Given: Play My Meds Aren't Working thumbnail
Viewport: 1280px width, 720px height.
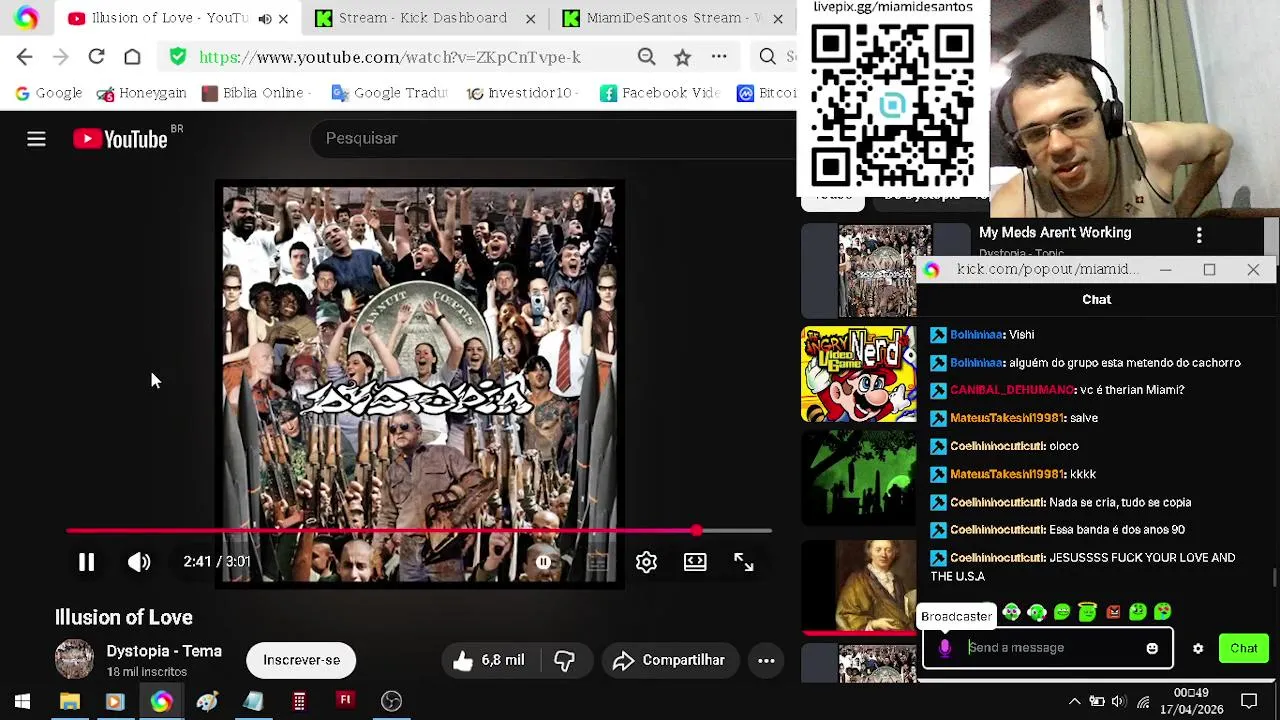Looking at the screenshot, I should (885, 272).
